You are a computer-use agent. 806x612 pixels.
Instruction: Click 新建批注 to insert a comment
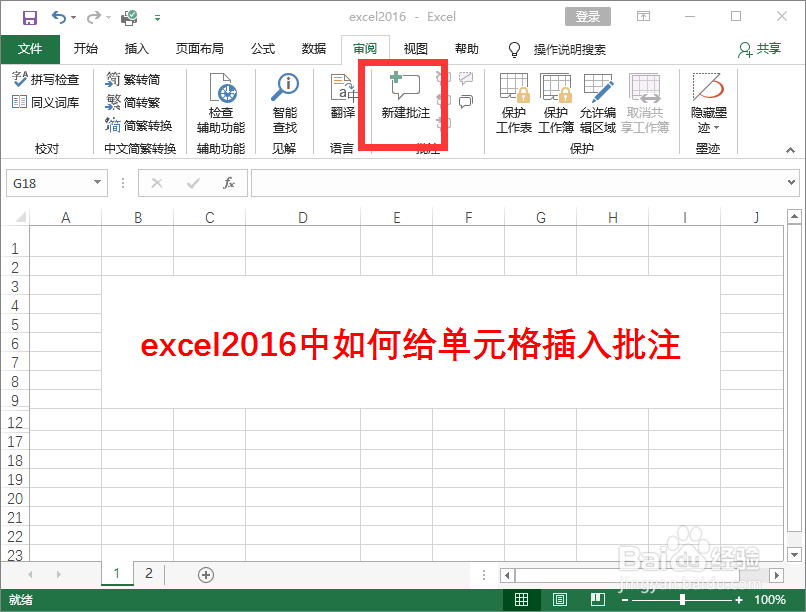(406, 96)
